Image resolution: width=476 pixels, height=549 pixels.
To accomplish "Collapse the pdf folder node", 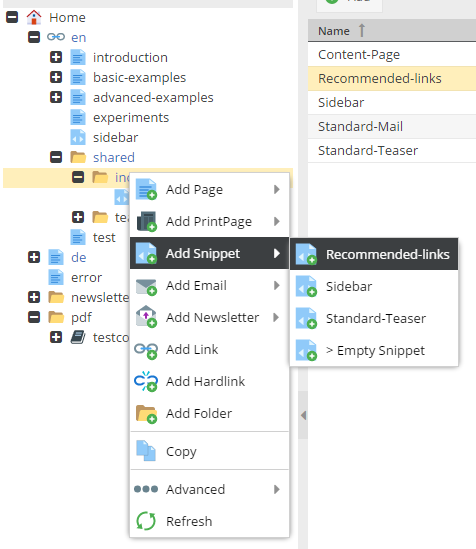I will [34, 317].
